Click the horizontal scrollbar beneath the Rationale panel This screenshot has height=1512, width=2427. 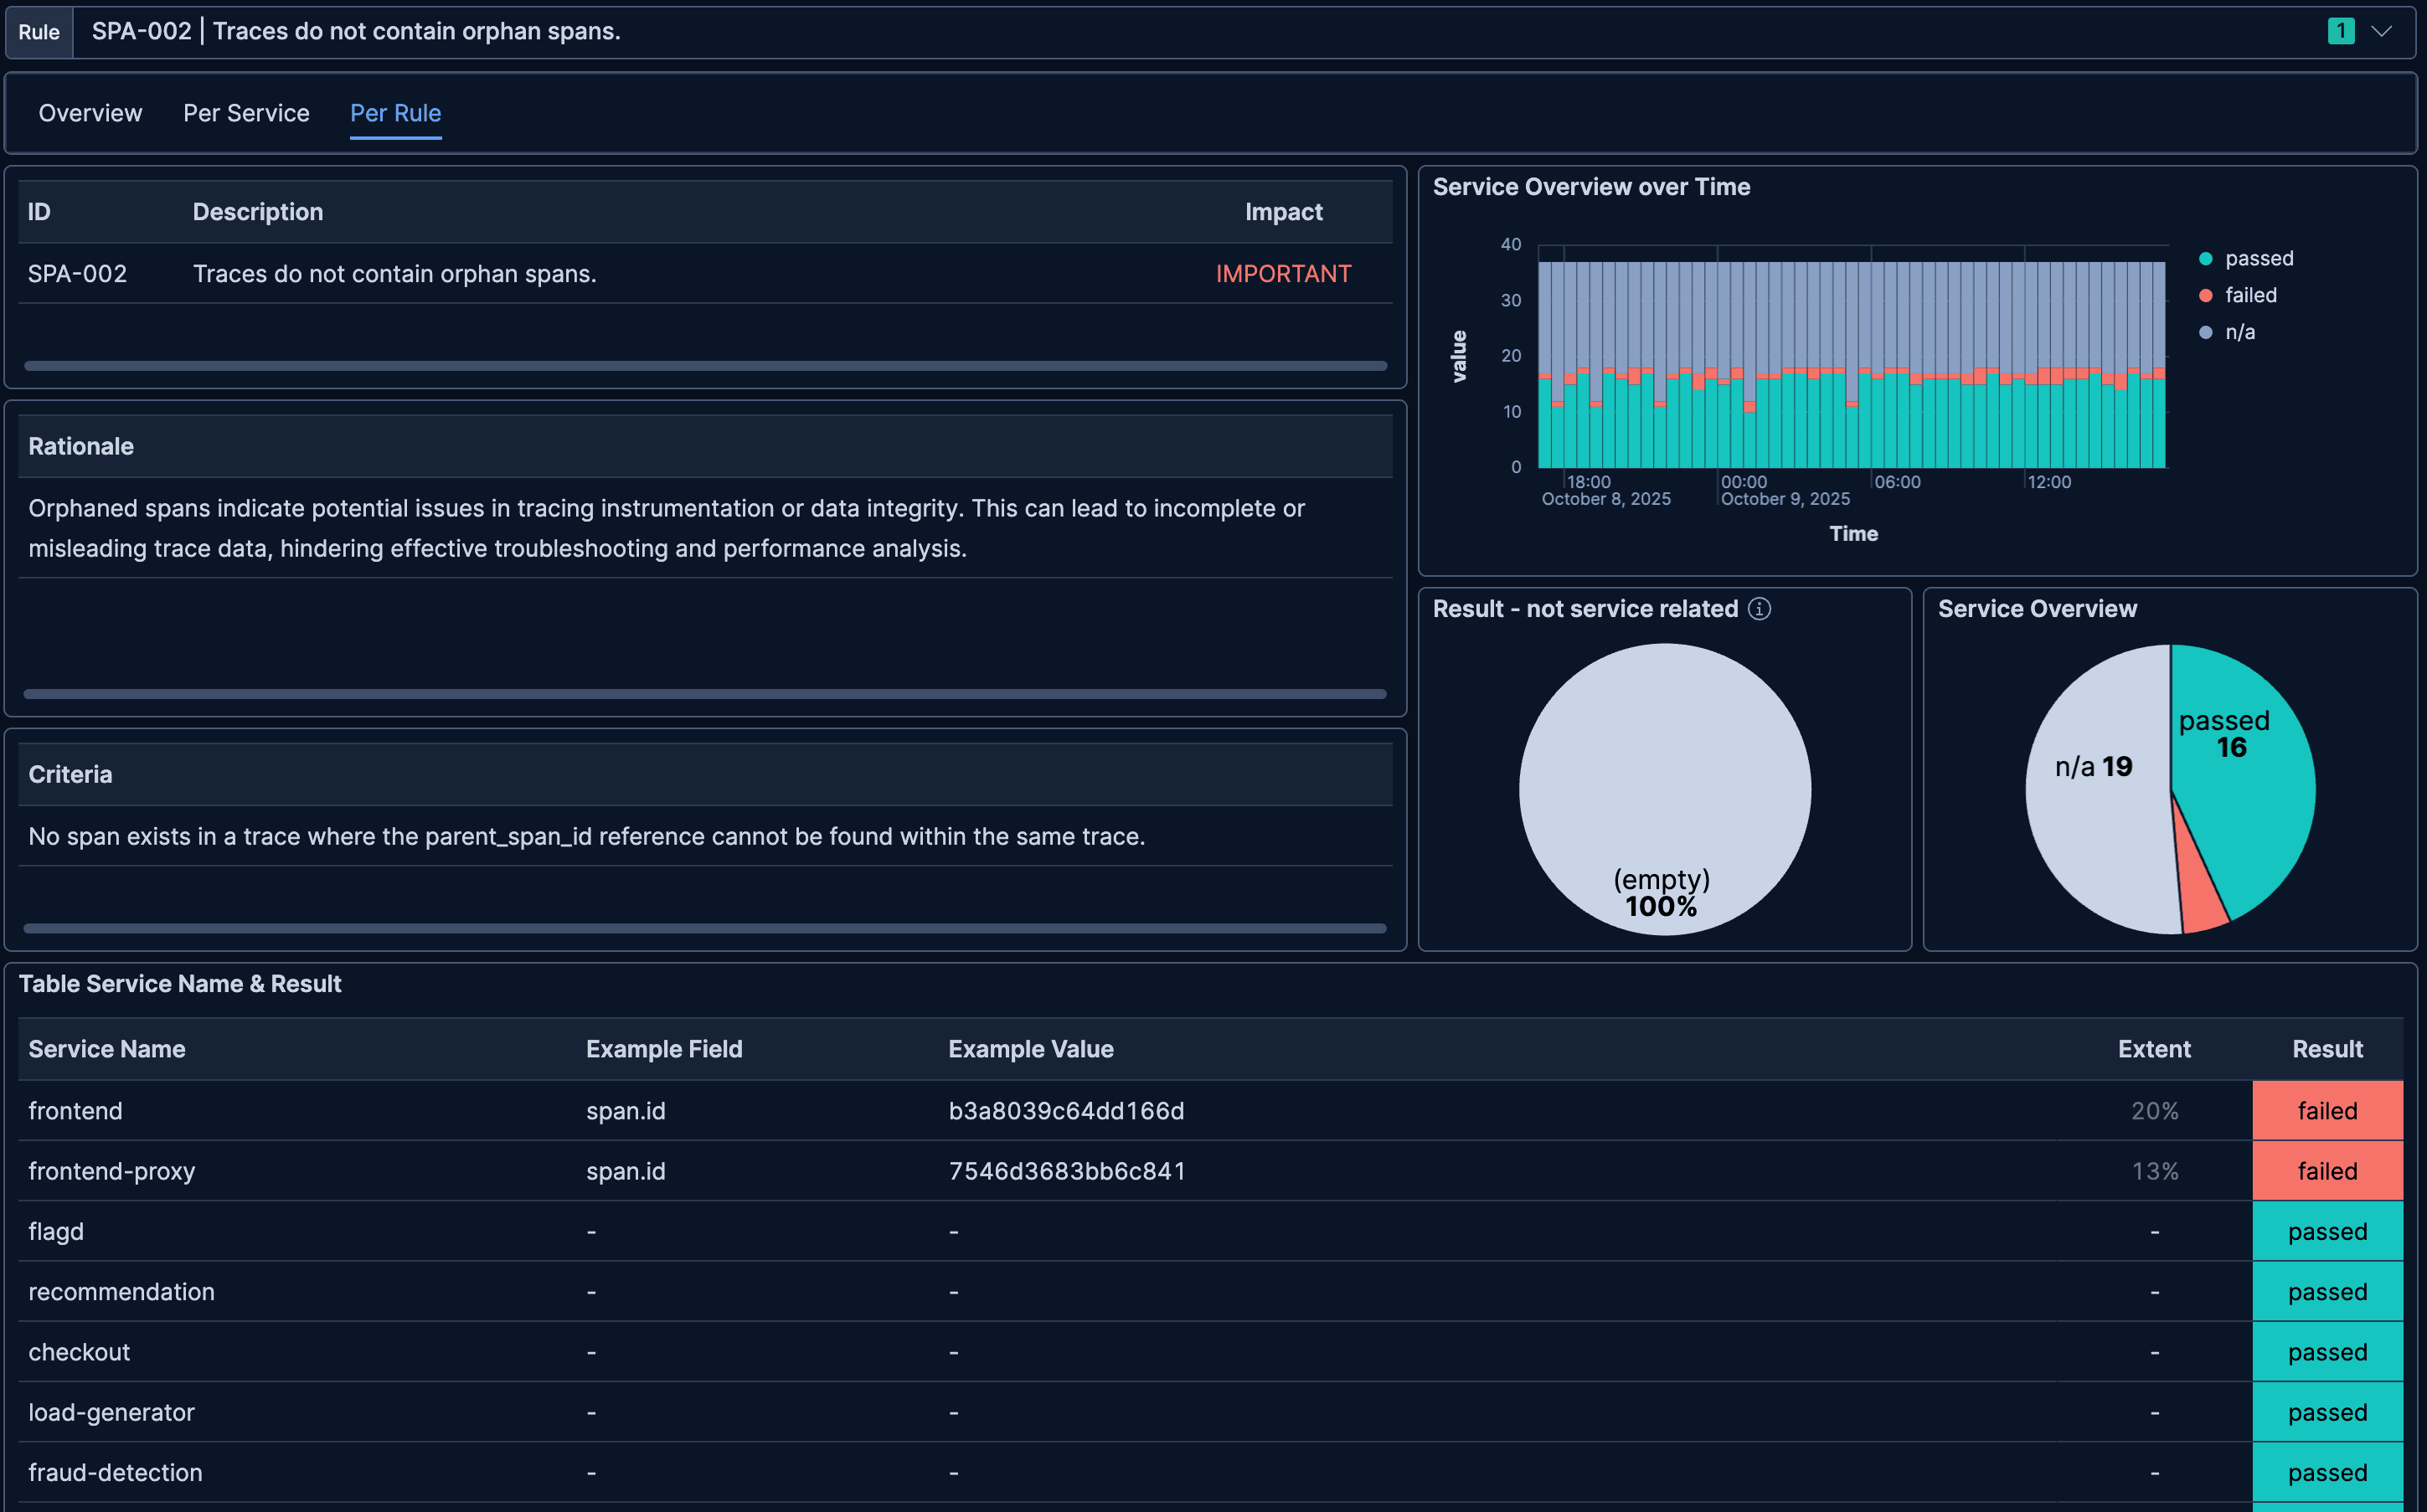[x=707, y=693]
